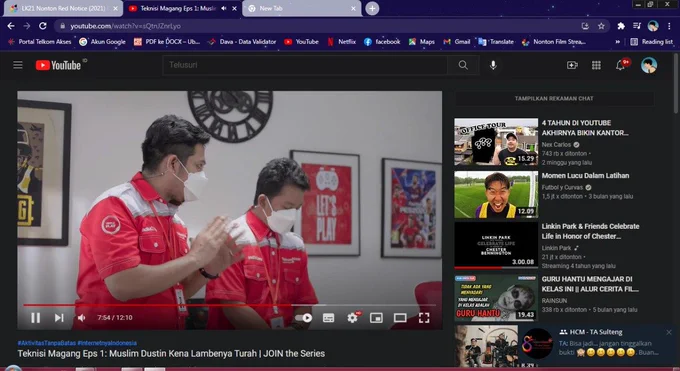Click the #InternetnyaIndonesia hashtag
Screen dimensions: 680x371
pyautogui.click(x=107, y=343)
